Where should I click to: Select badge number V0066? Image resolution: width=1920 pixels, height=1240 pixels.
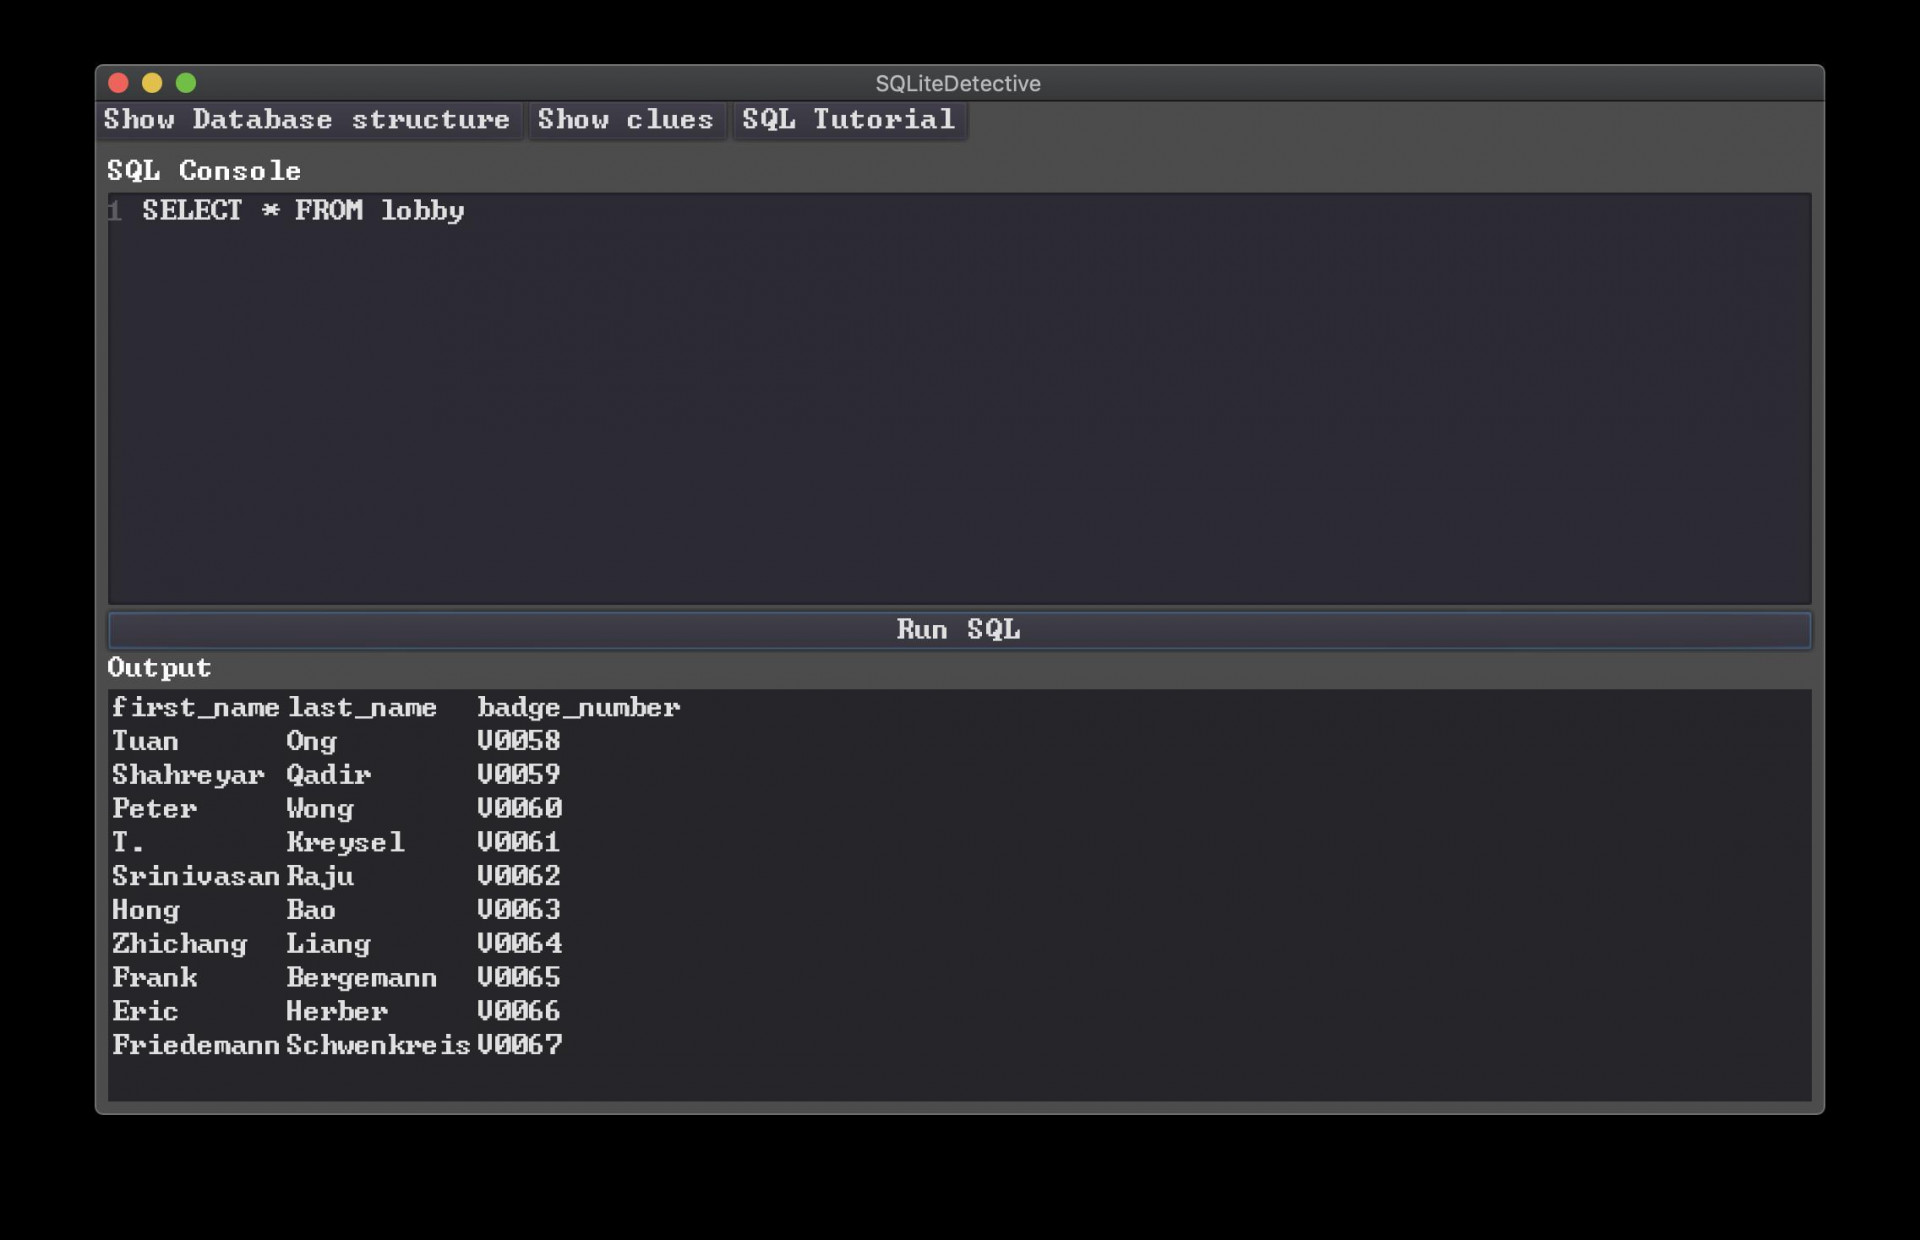tap(519, 1013)
